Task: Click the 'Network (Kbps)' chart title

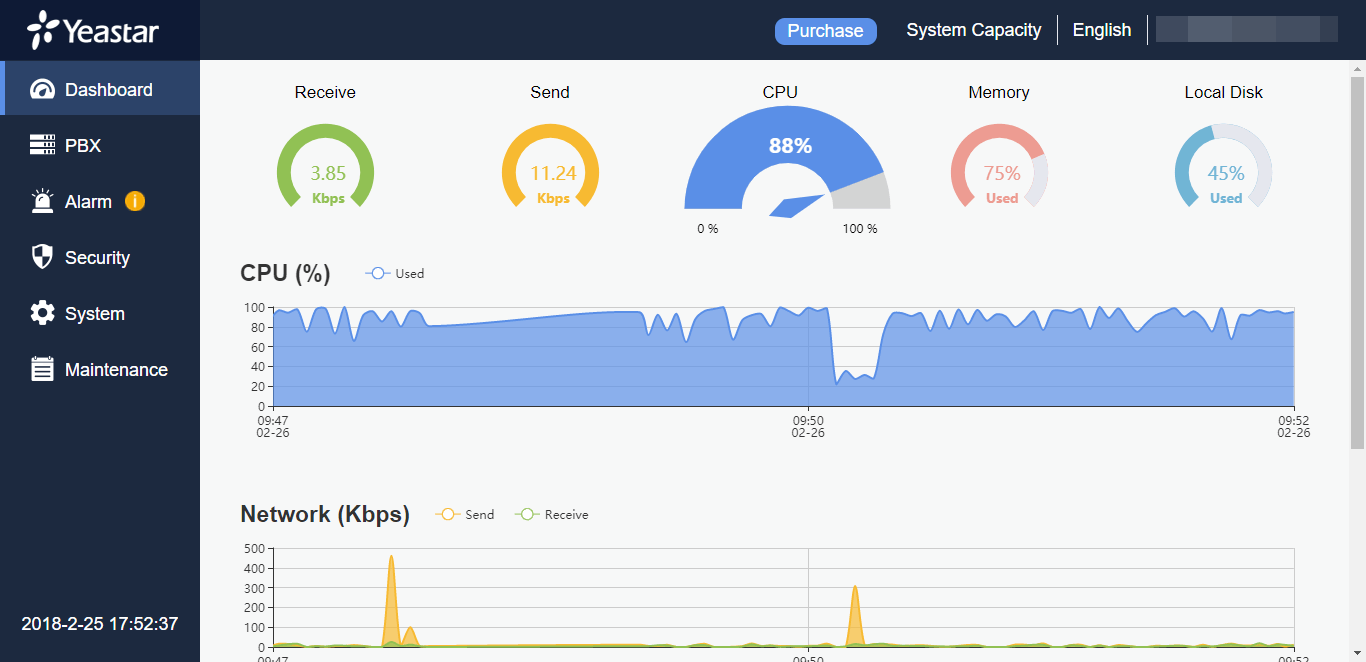Action: coord(325,514)
